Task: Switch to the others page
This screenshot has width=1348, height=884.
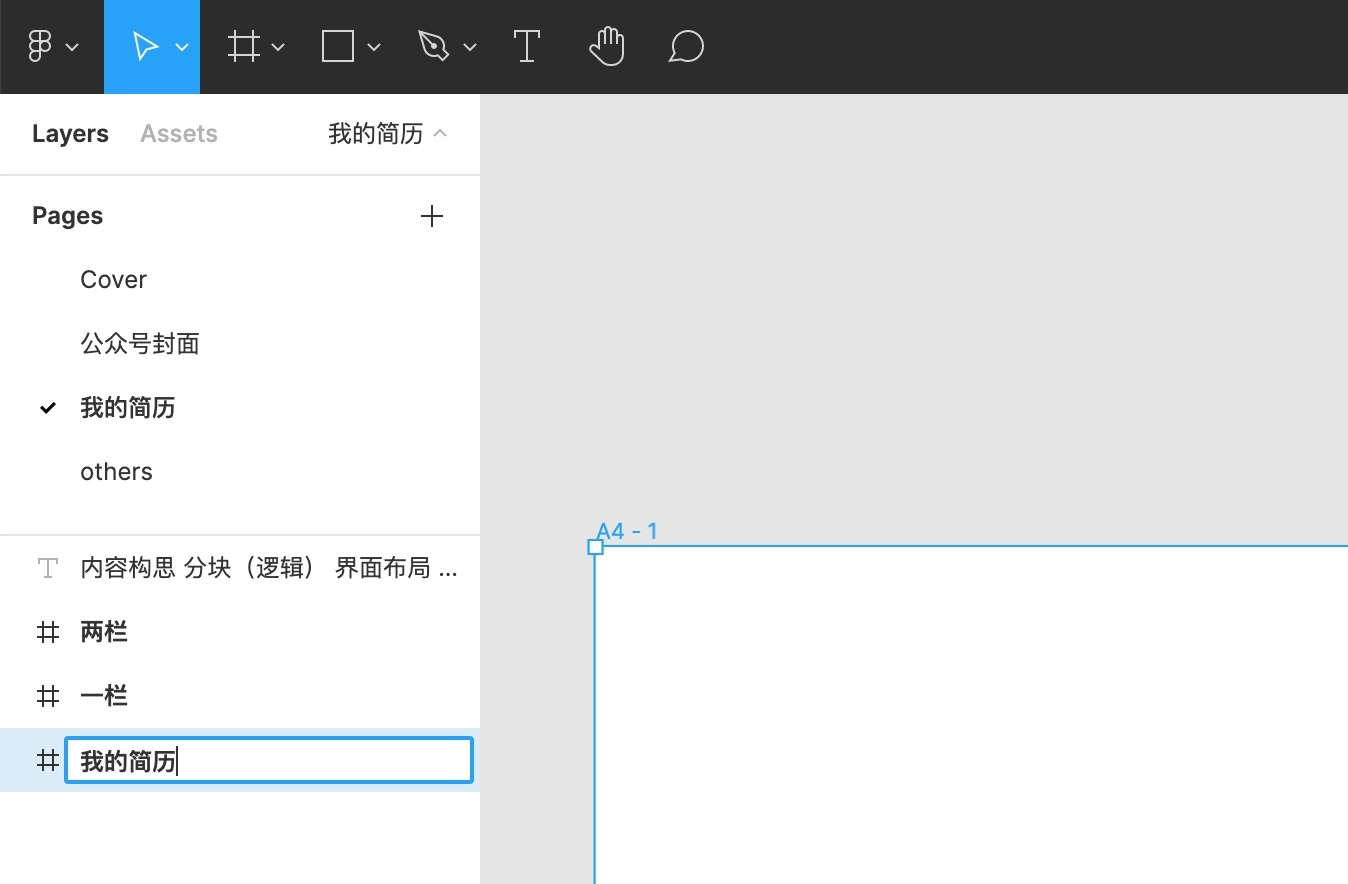Action: click(x=116, y=471)
